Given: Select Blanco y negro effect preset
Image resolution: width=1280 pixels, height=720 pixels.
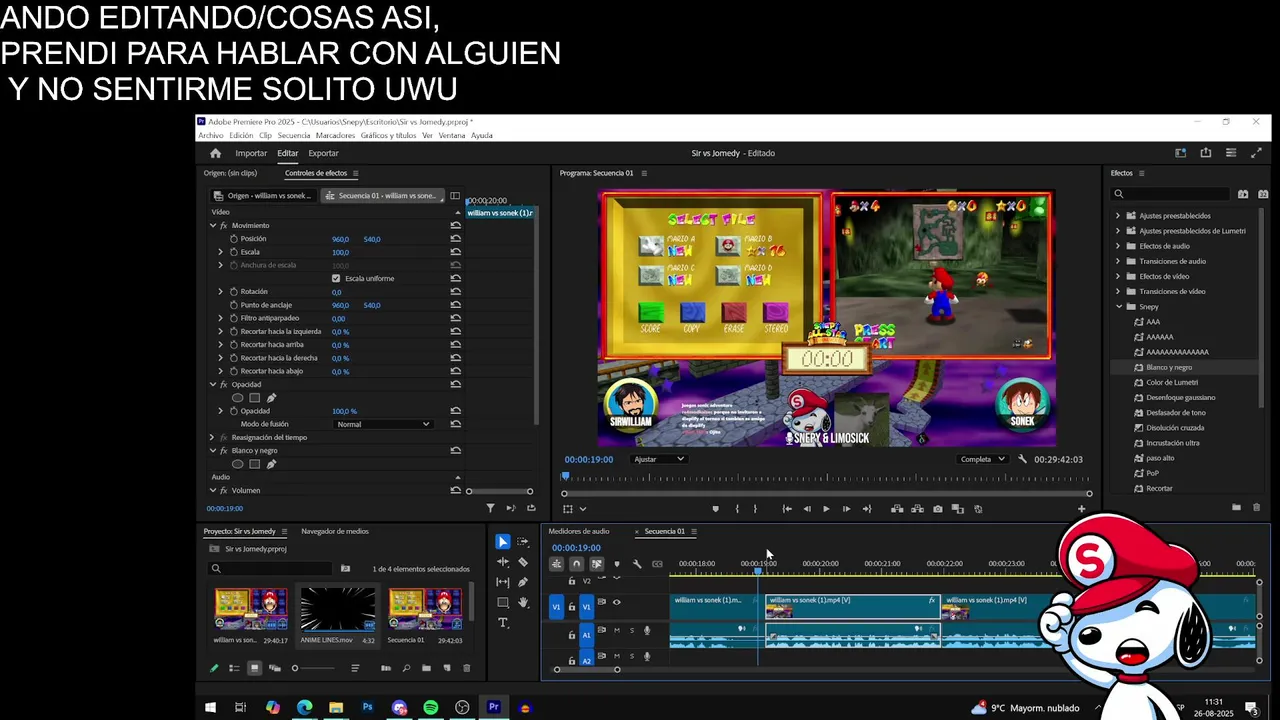Looking at the screenshot, I should [1169, 367].
